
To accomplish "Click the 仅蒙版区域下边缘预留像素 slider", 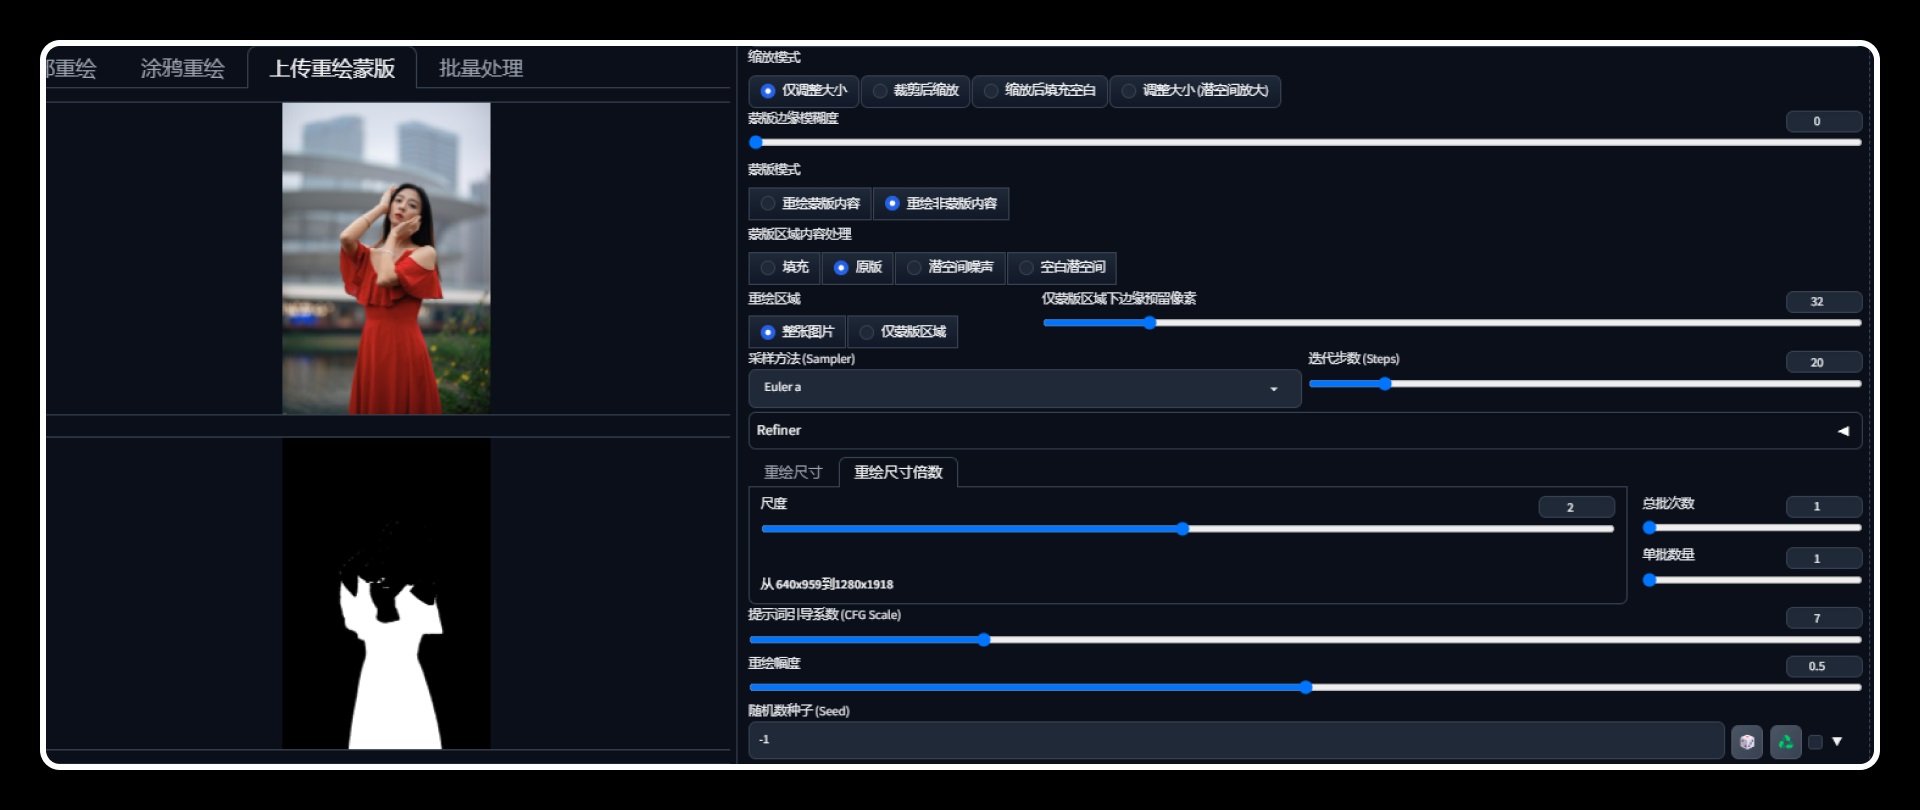I will (x=1452, y=323).
